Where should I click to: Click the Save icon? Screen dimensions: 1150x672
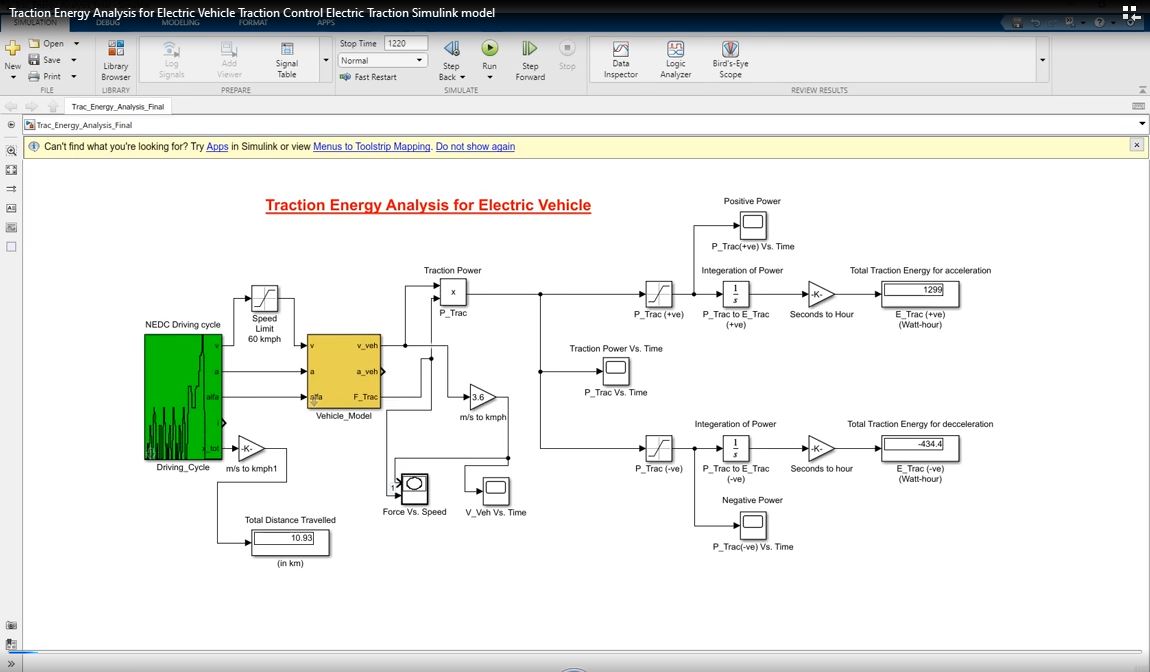click(x=34, y=60)
